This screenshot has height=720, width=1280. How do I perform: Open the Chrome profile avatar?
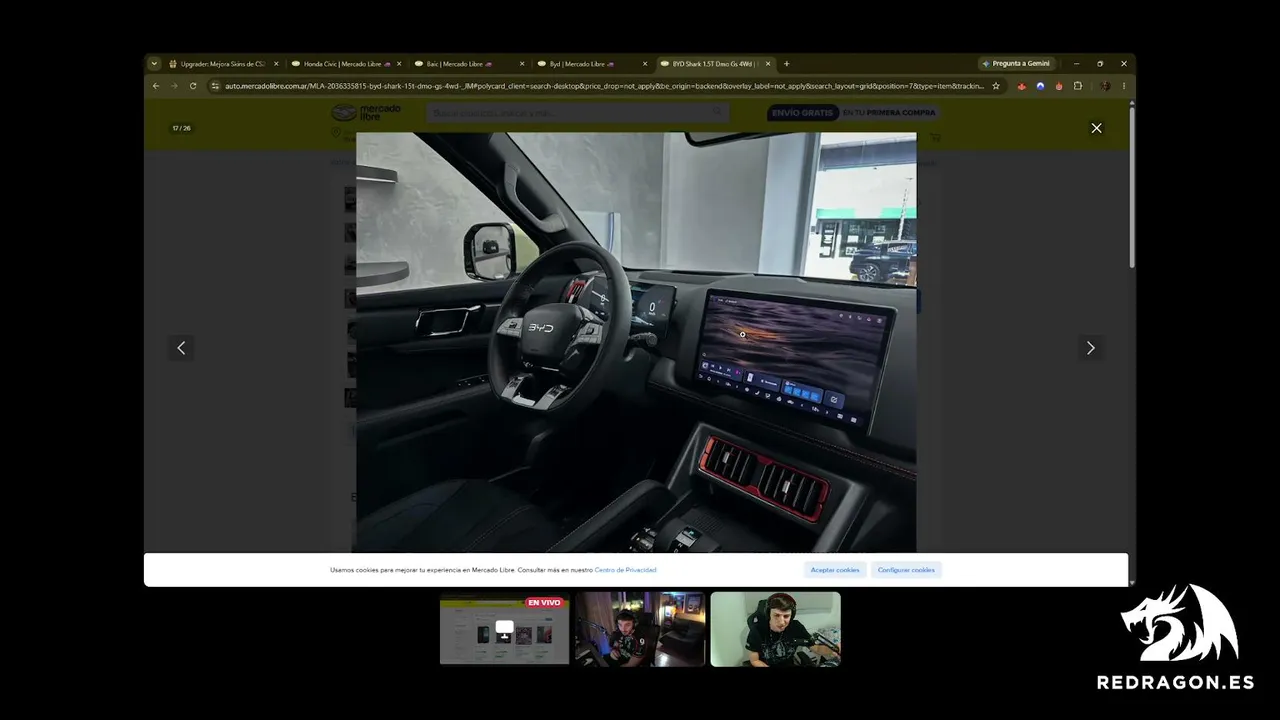(x=1105, y=86)
